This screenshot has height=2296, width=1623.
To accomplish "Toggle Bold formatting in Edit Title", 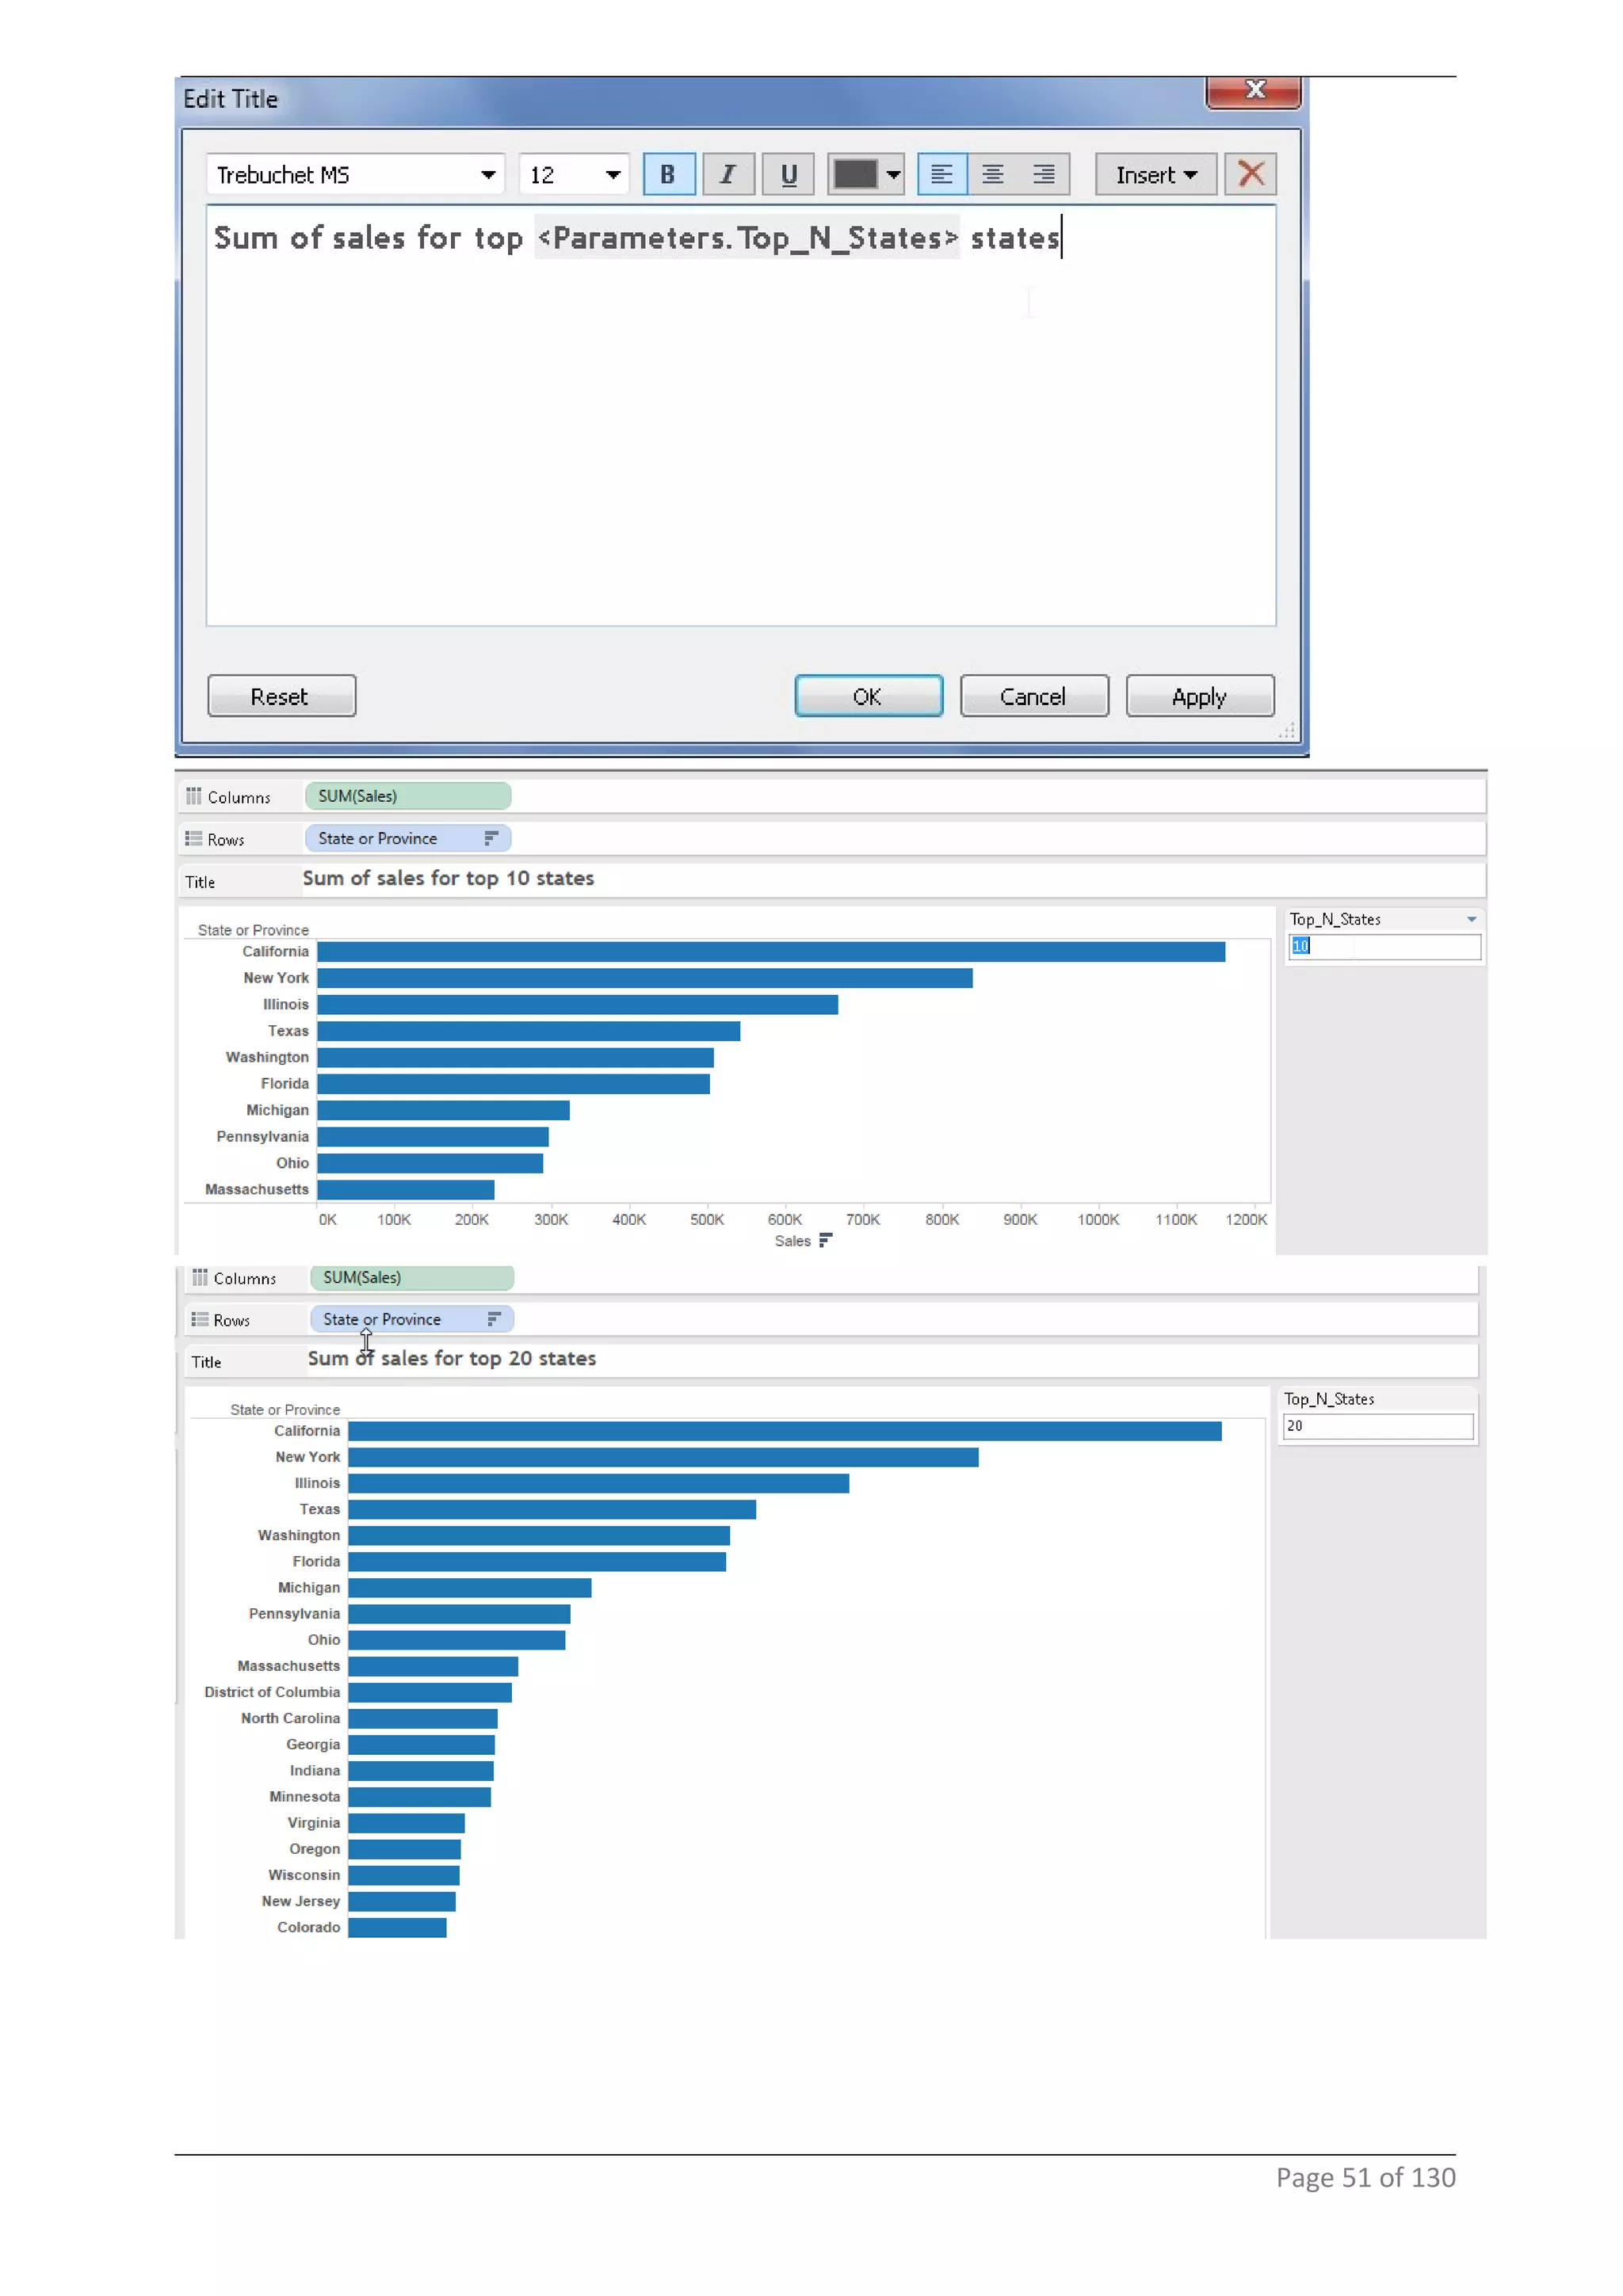I will (668, 175).
